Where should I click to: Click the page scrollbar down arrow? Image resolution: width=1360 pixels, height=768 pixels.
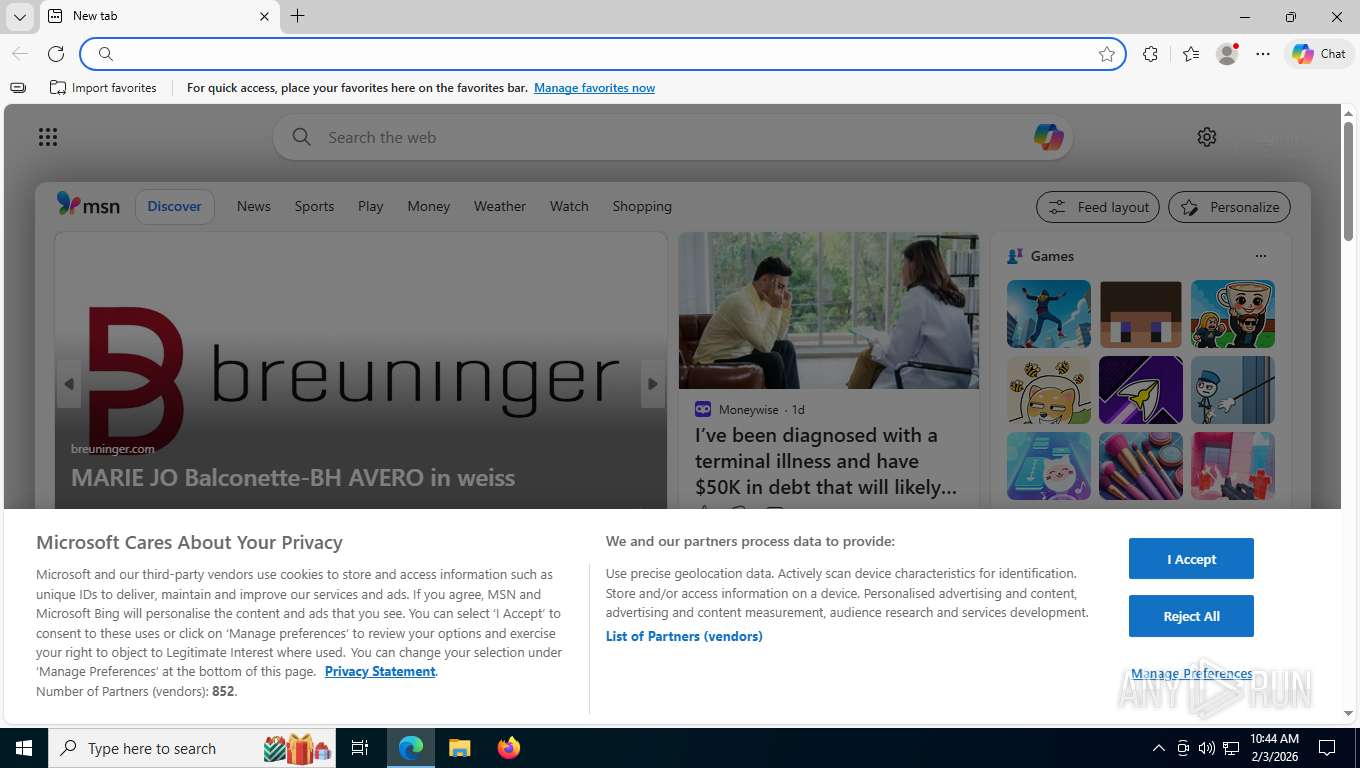click(x=1348, y=713)
